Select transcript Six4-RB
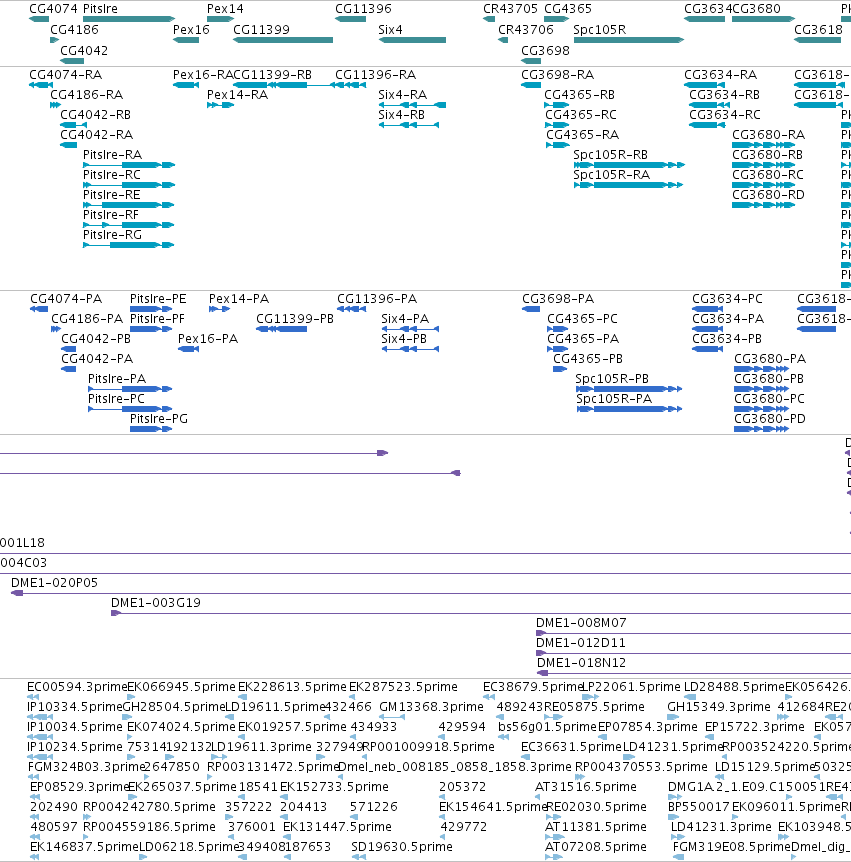Image resolution: width=851 pixels, height=862 pixels. coord(409,125)
